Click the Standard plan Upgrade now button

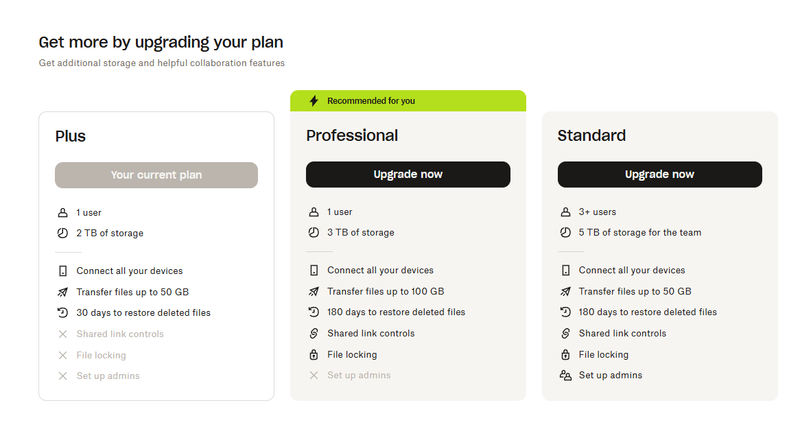click(659, 174)
